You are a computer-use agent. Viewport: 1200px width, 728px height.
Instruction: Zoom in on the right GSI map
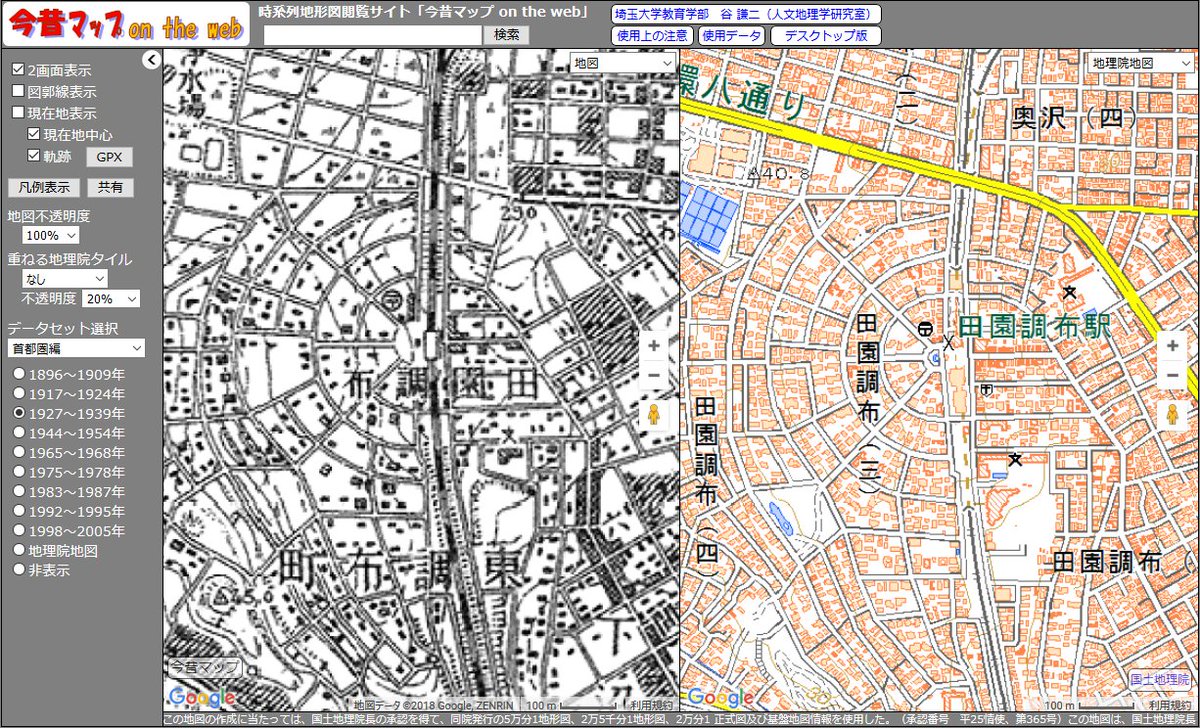point(1171,346)
